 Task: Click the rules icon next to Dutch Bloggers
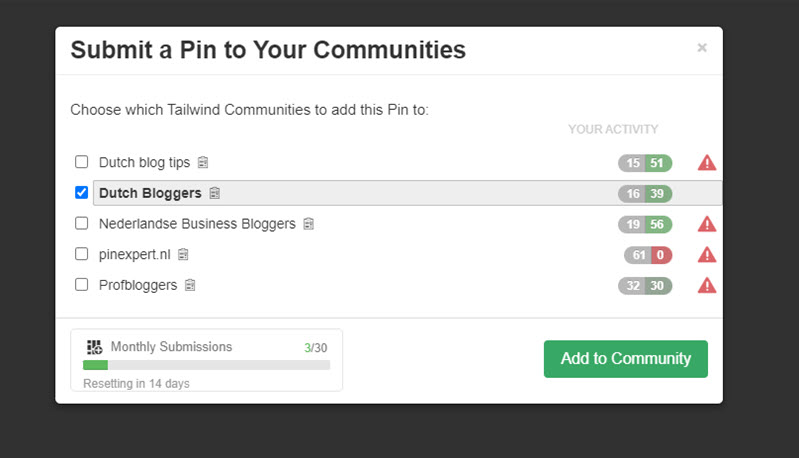click(215, 193)
